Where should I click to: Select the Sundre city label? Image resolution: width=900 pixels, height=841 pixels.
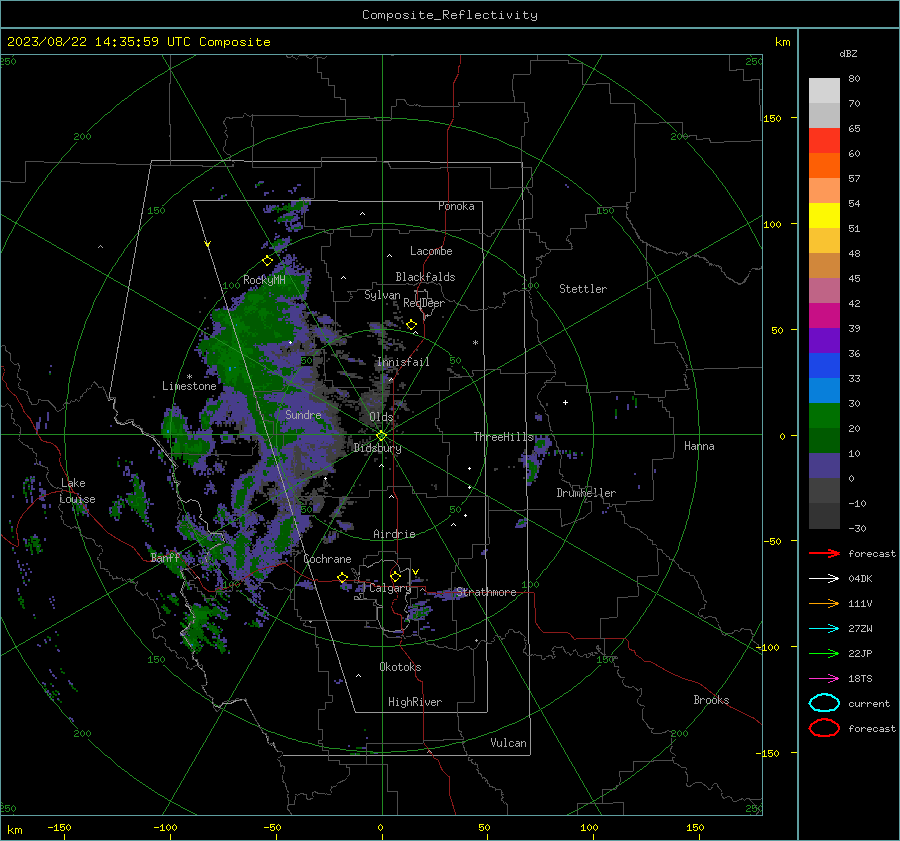click(x=303, y=414)
